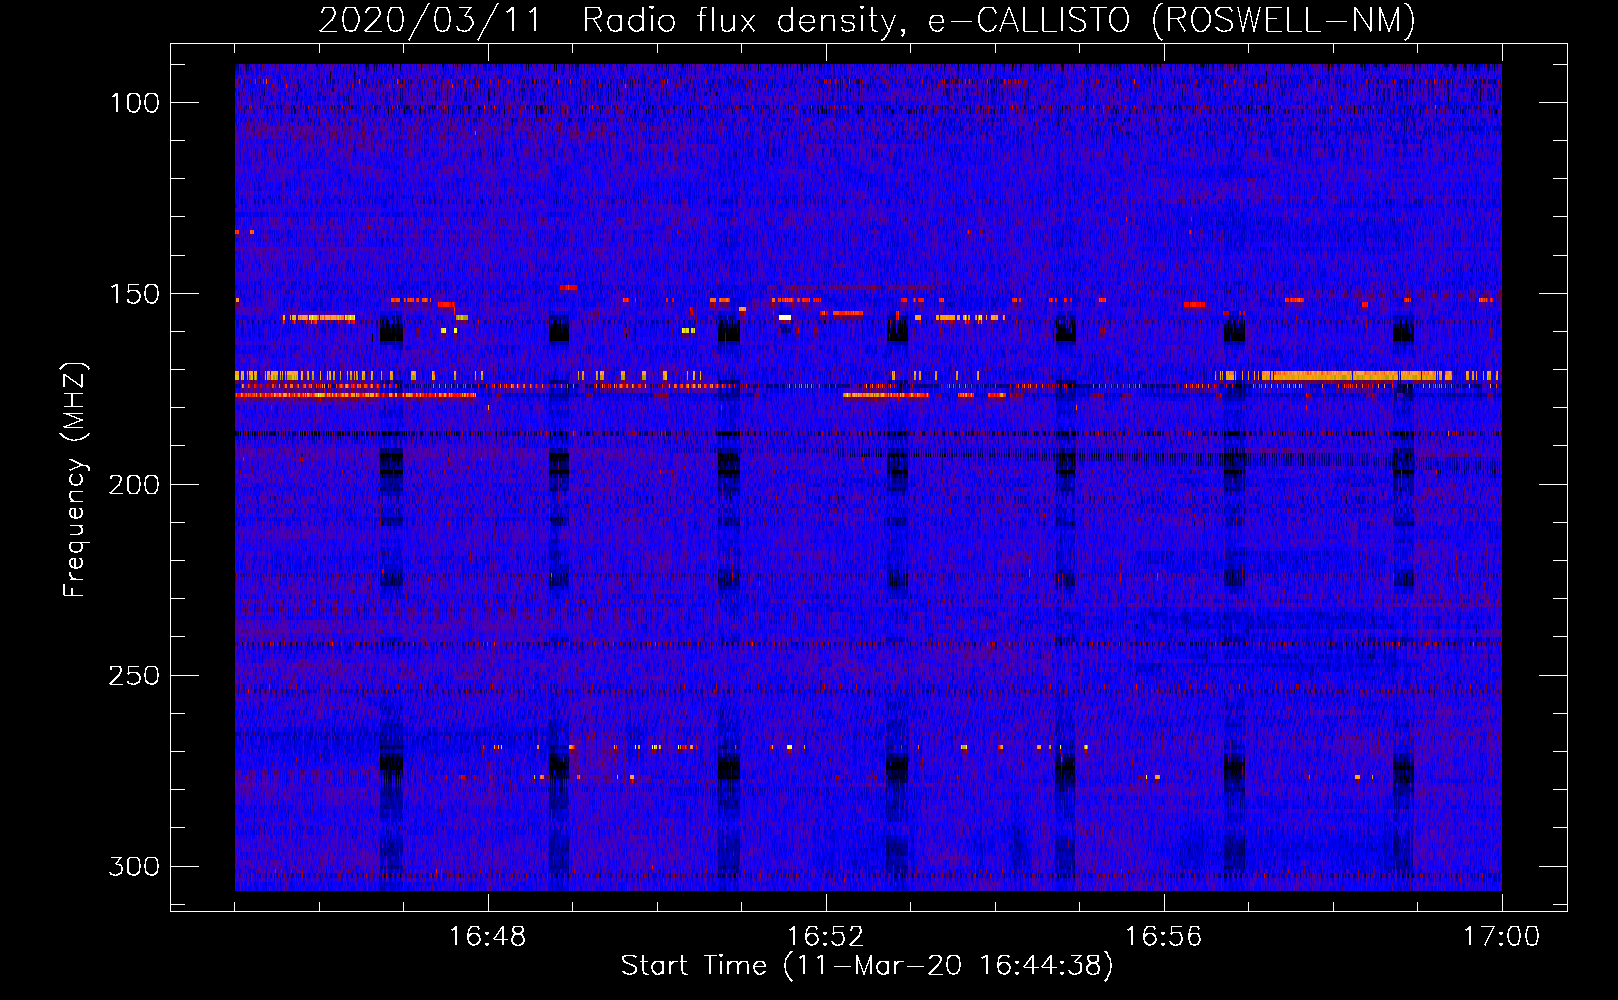
Task: Click the "17:00" time tick label
Action: point(1502,937)
